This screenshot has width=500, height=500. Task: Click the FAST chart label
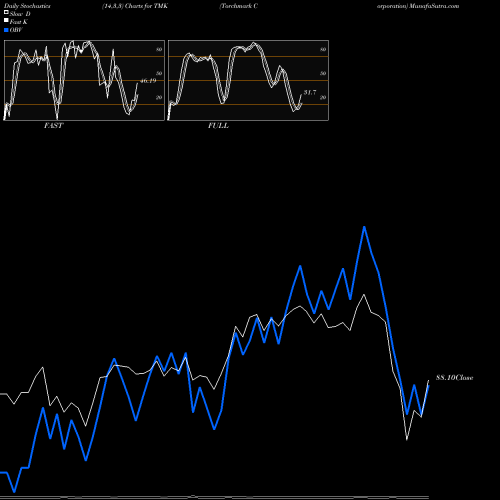pos(53,126)
